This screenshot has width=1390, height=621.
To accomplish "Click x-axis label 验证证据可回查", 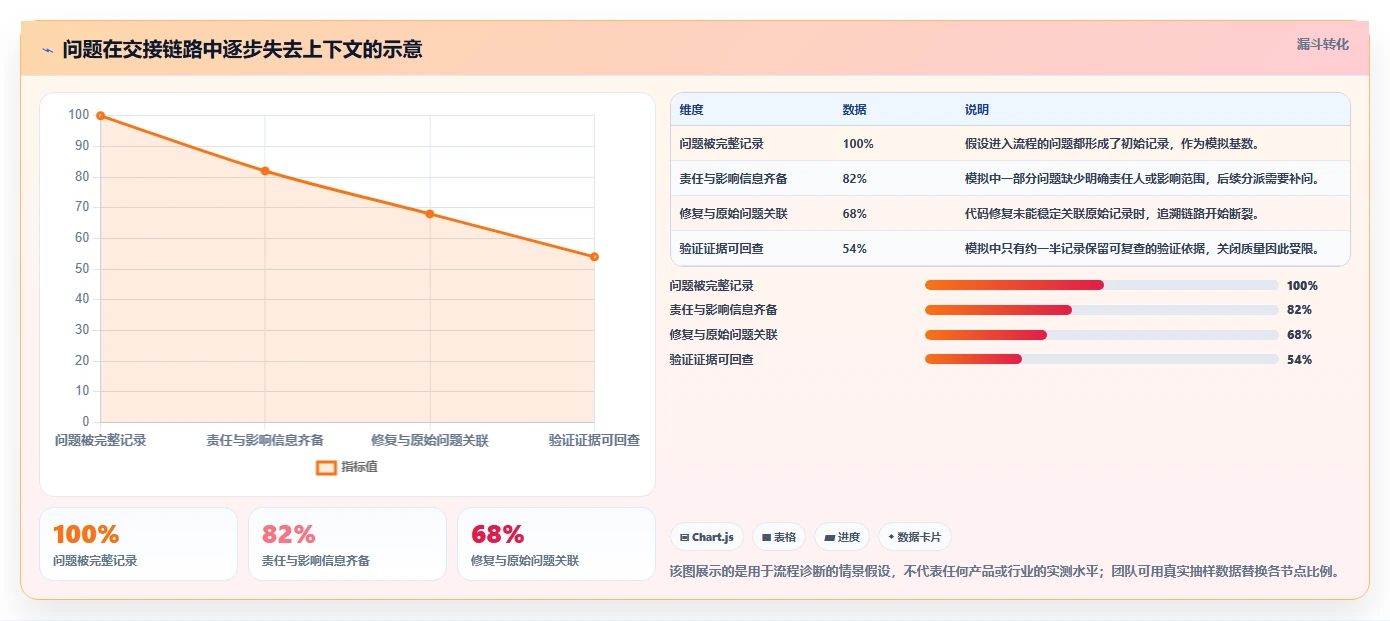I will 594,440.
